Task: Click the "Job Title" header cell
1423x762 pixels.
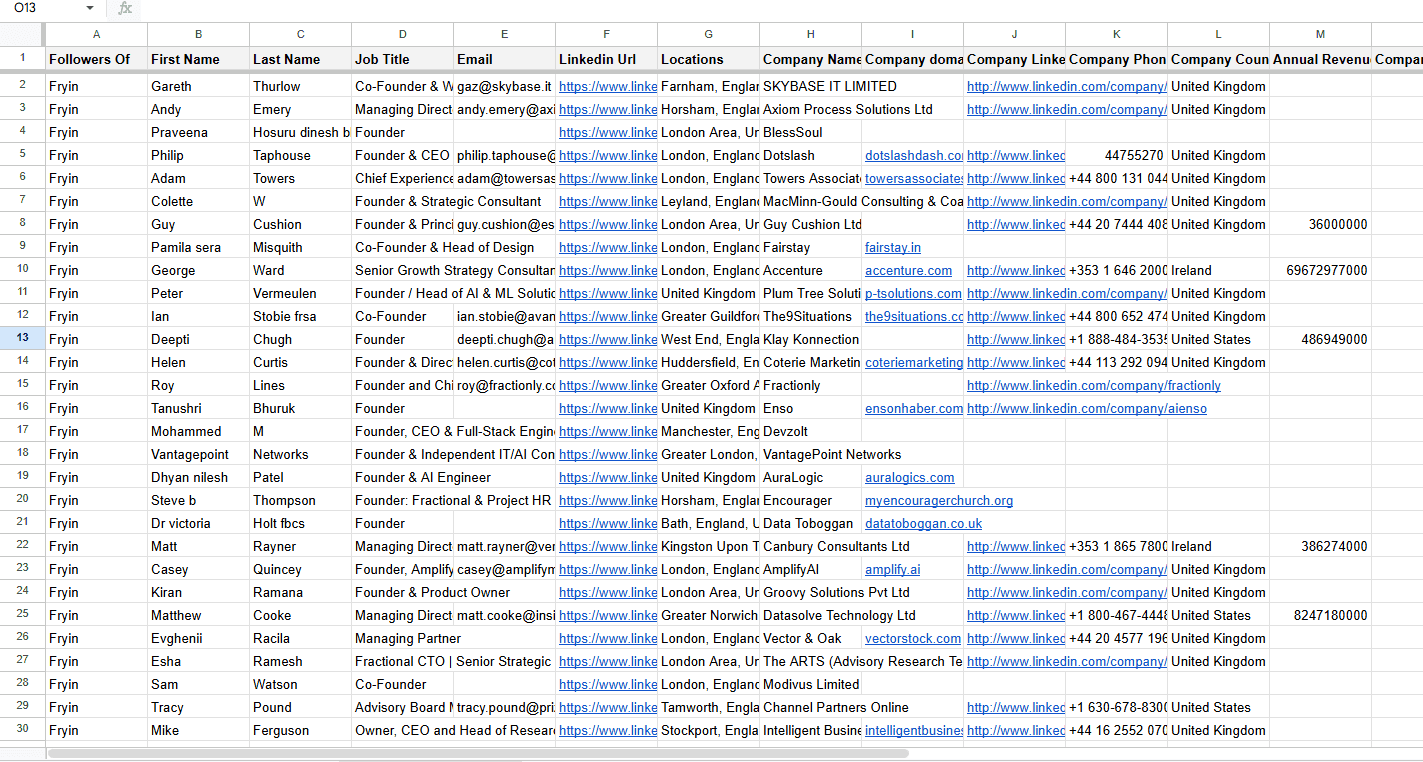Action: [x=402, y=59]
